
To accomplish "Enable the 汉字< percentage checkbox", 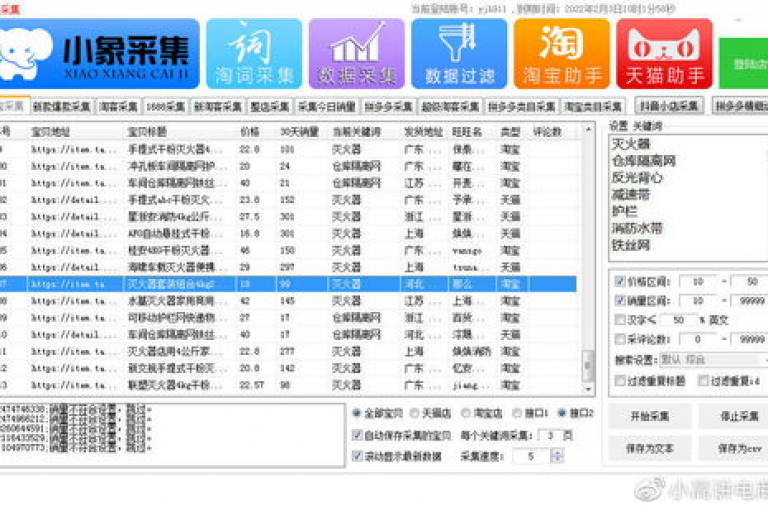I will [620, 320].
